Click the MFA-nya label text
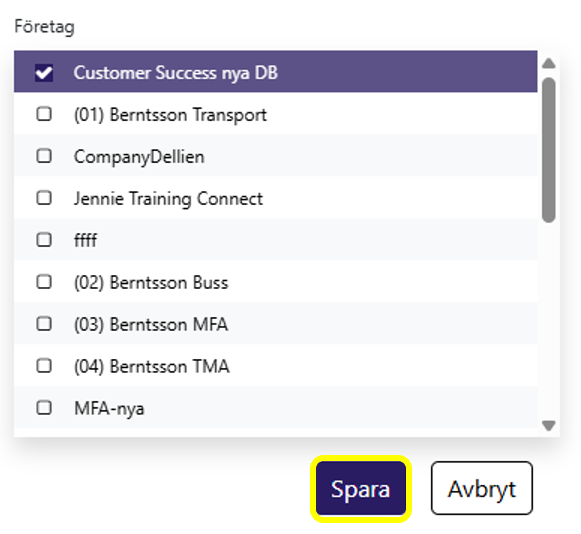Viewport: 581px width, 534px height. [109, 409]
